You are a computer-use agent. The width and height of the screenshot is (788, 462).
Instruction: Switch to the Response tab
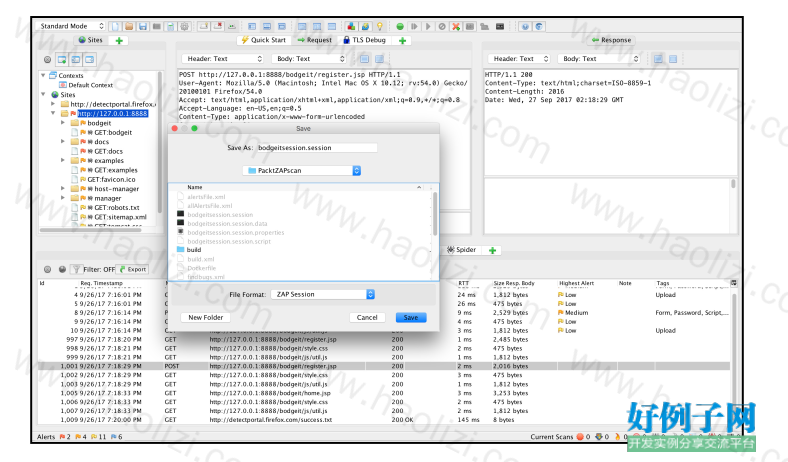612,40
